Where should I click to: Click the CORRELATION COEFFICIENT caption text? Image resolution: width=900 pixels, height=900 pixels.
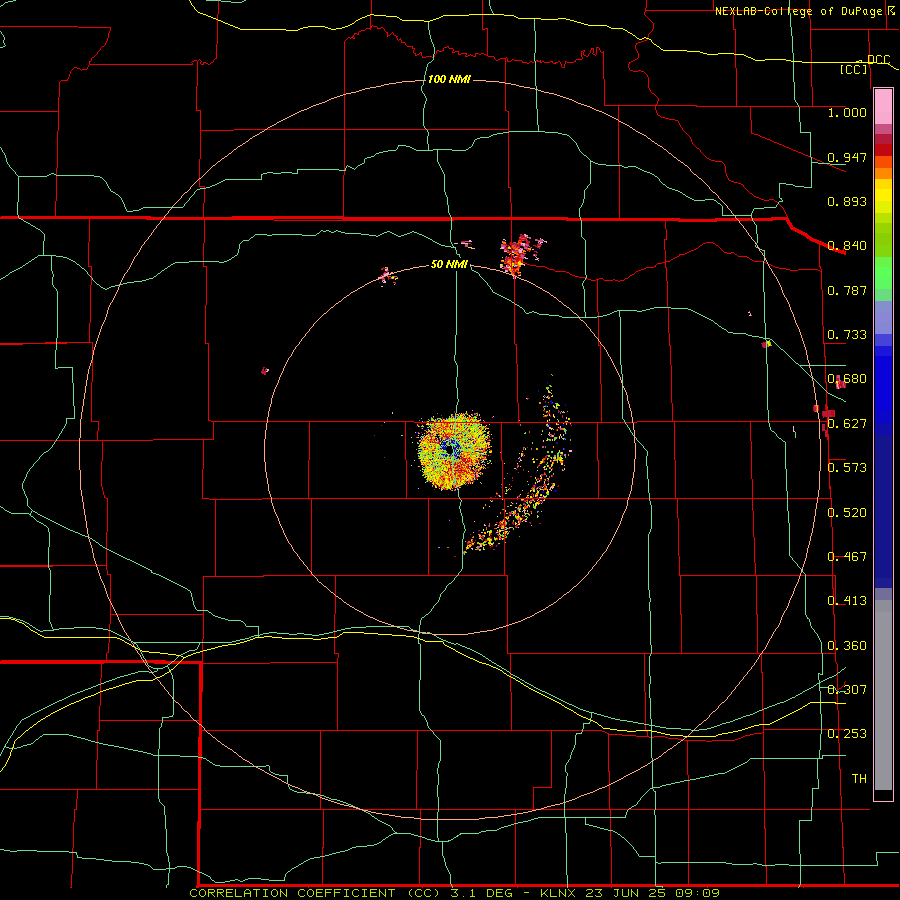click(x=292, y=893)
